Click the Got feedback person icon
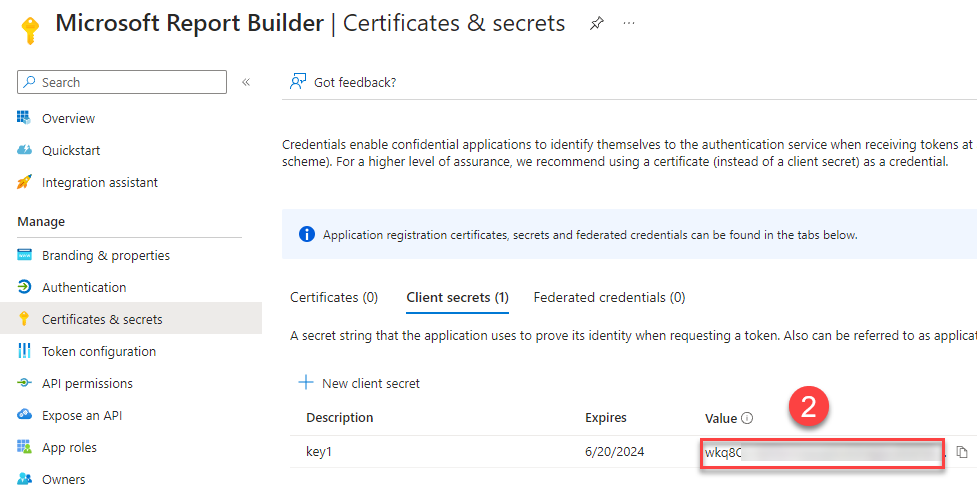 298,82
